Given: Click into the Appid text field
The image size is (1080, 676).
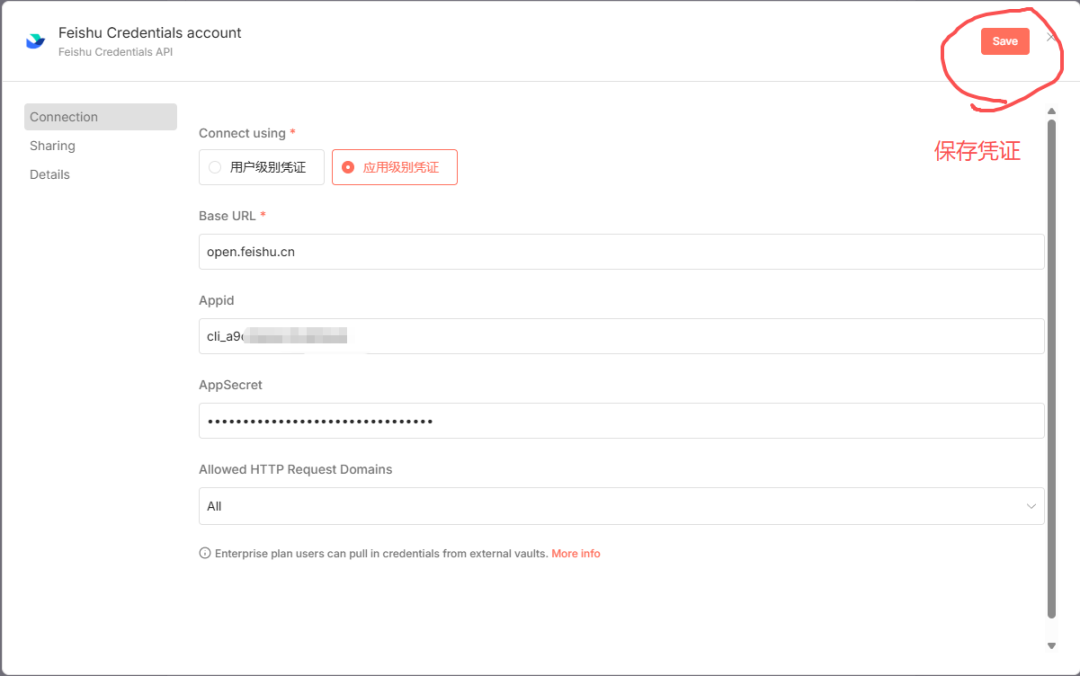Looking at the screenshot, I should coord(620,336).
